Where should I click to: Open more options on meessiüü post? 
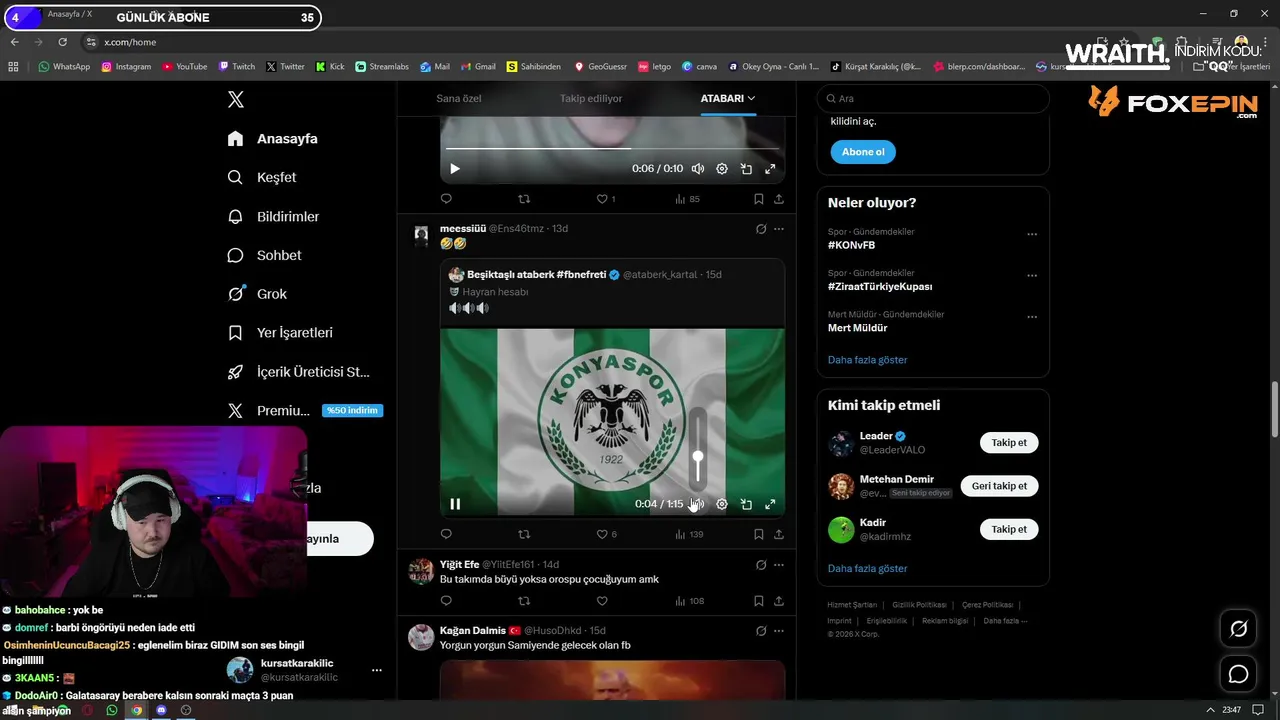point(779,229)
